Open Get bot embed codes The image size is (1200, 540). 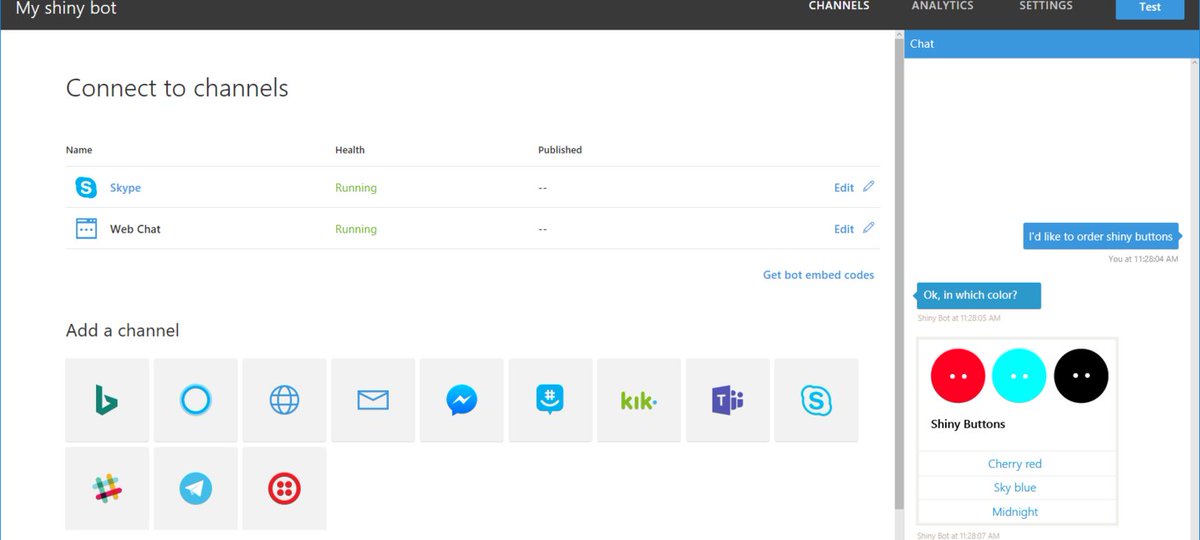coord(818,275)
